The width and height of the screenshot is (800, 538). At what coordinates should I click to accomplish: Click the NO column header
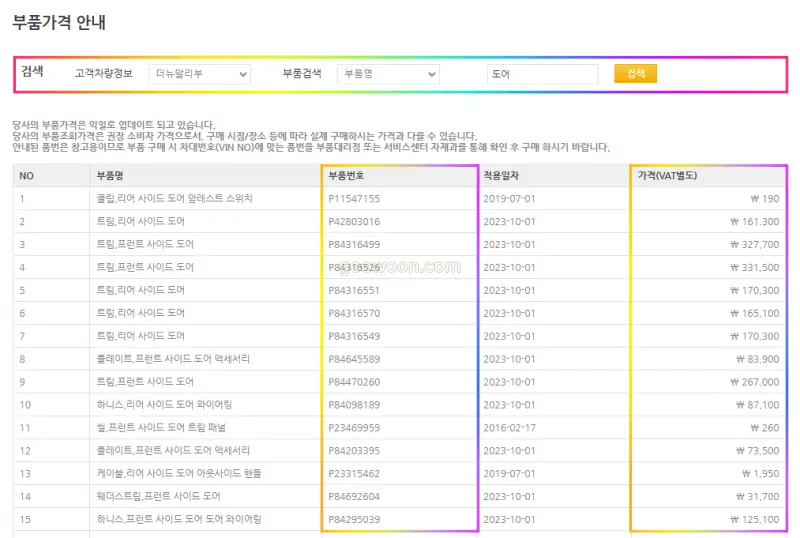pyautogui.click(x=27, y=176)
